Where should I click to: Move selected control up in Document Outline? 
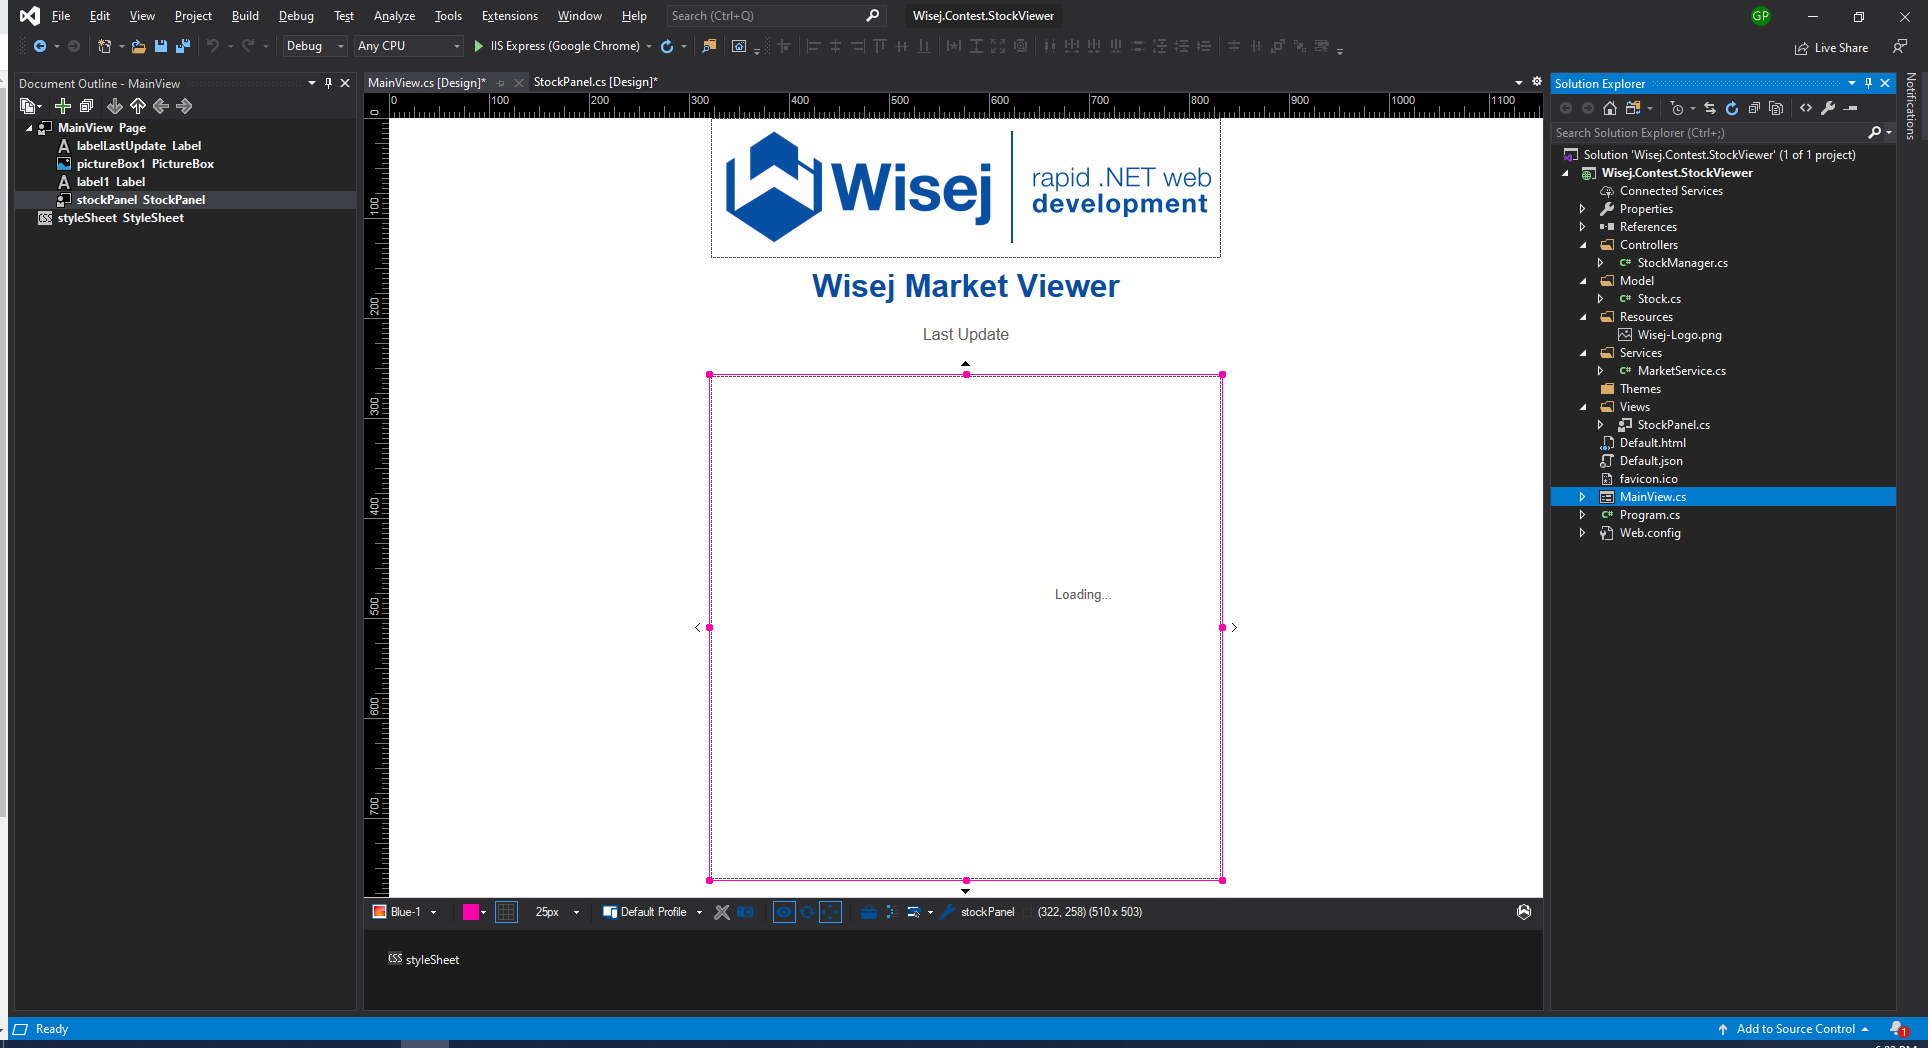coord(138,106)
